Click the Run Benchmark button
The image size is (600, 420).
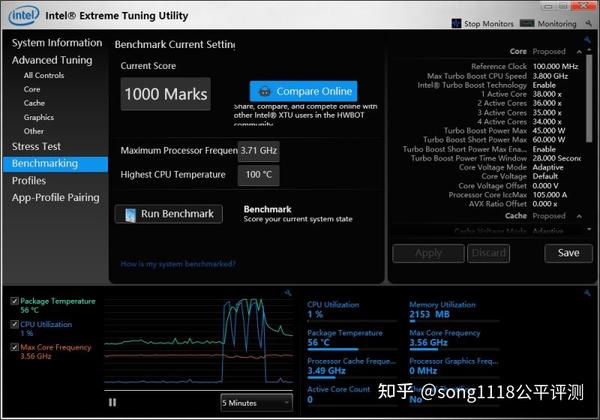coord(169,214)
